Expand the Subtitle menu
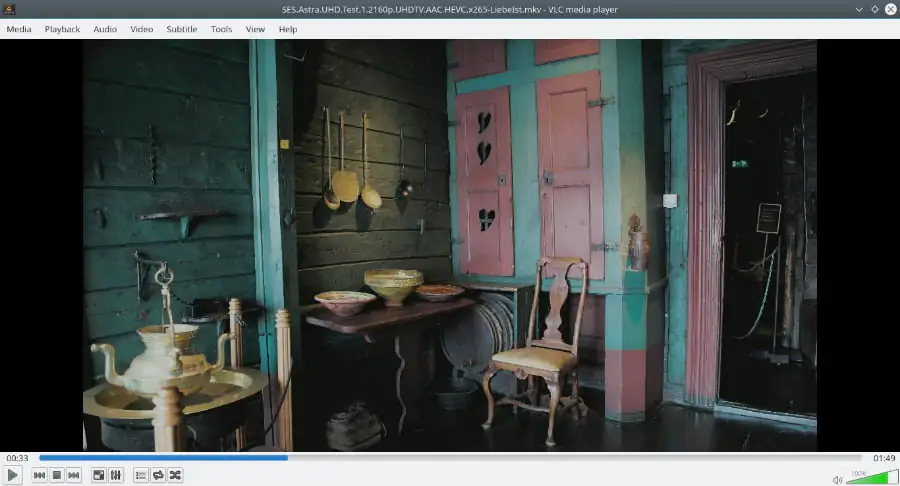This screenshot has width=900, height=486. click(x=182, y=29)
